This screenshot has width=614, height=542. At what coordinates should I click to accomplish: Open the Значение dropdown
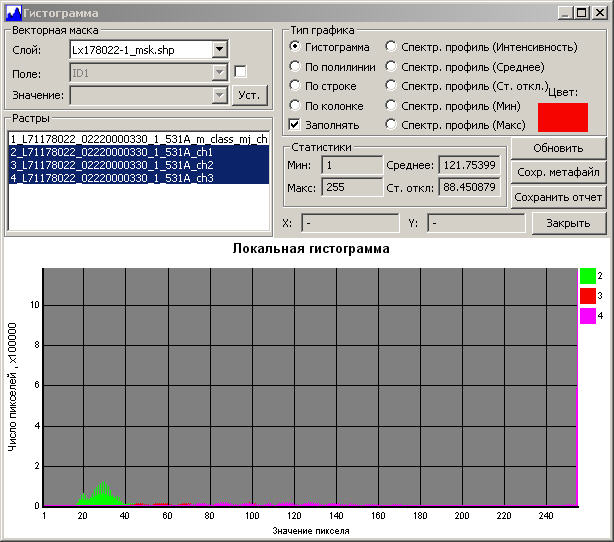[x=219, y=95]
